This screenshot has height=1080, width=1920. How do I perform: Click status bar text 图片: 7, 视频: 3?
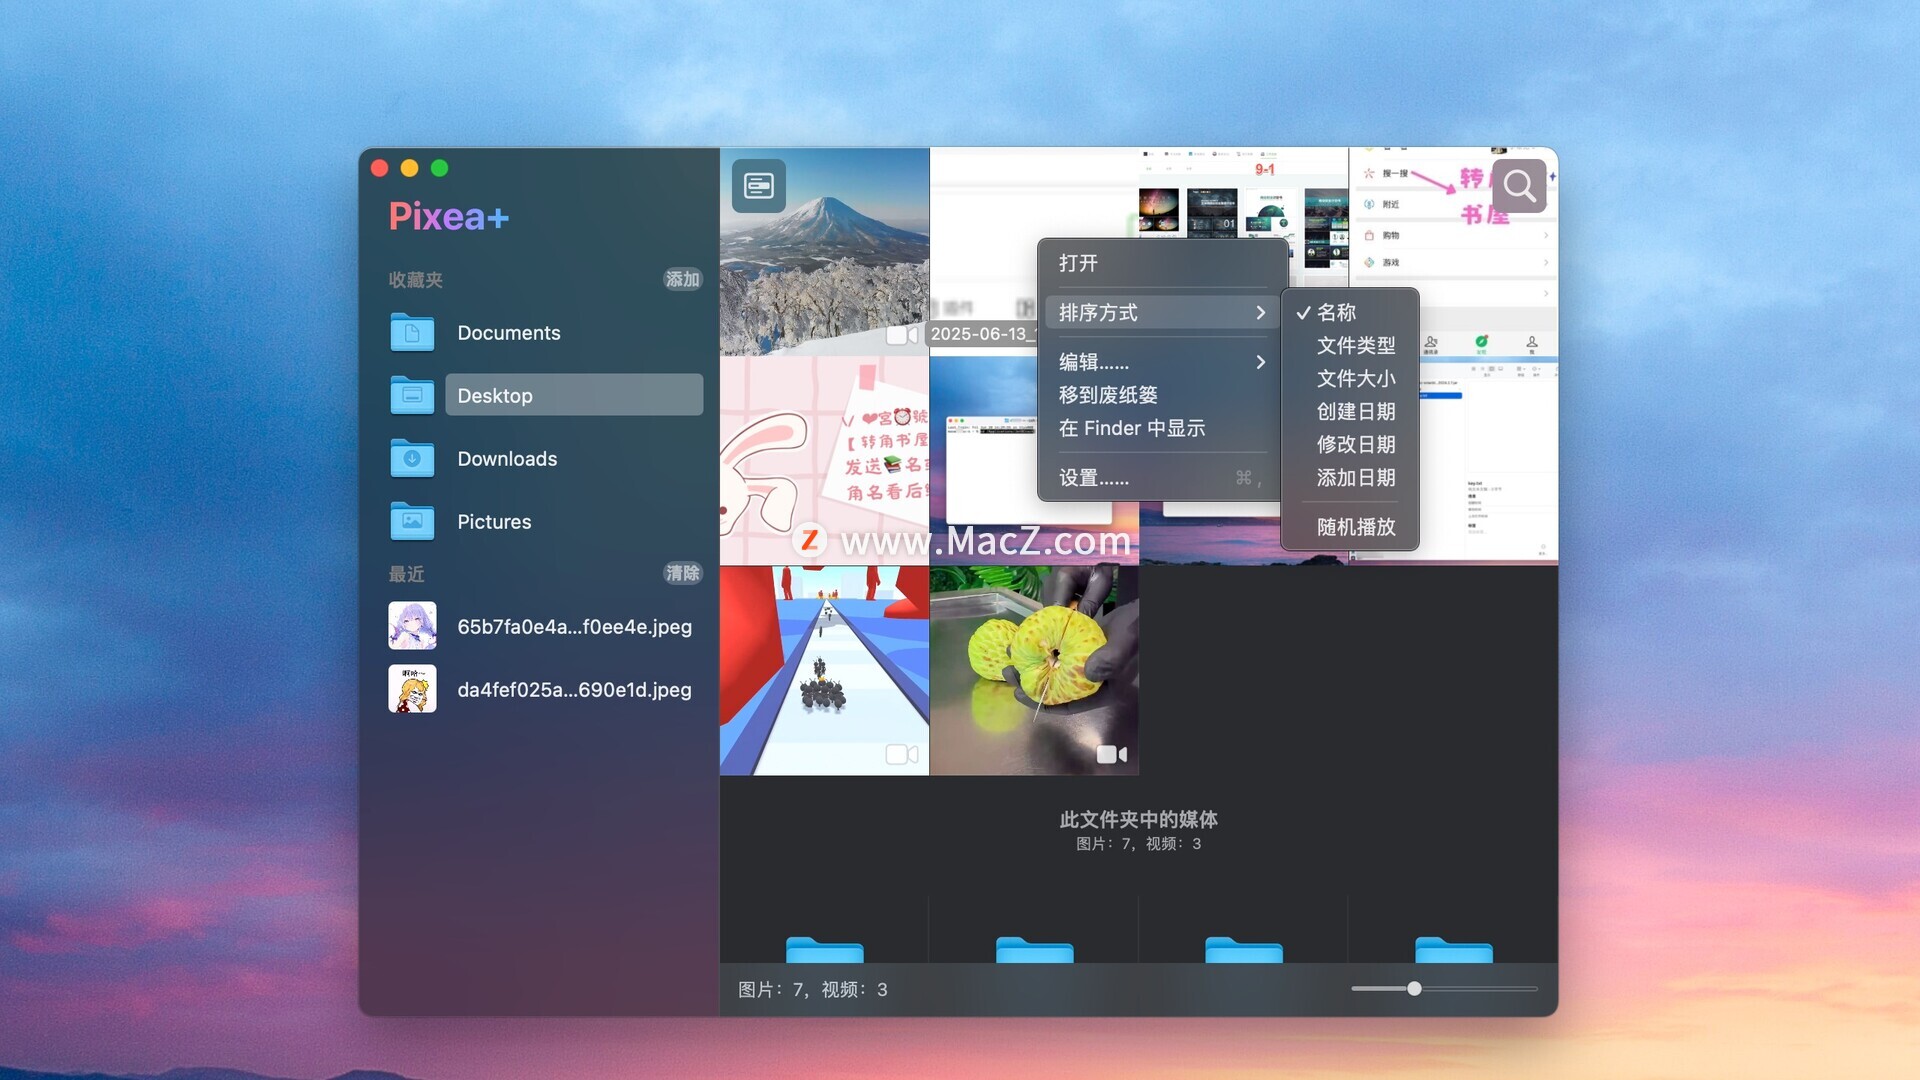click(813, 989)
